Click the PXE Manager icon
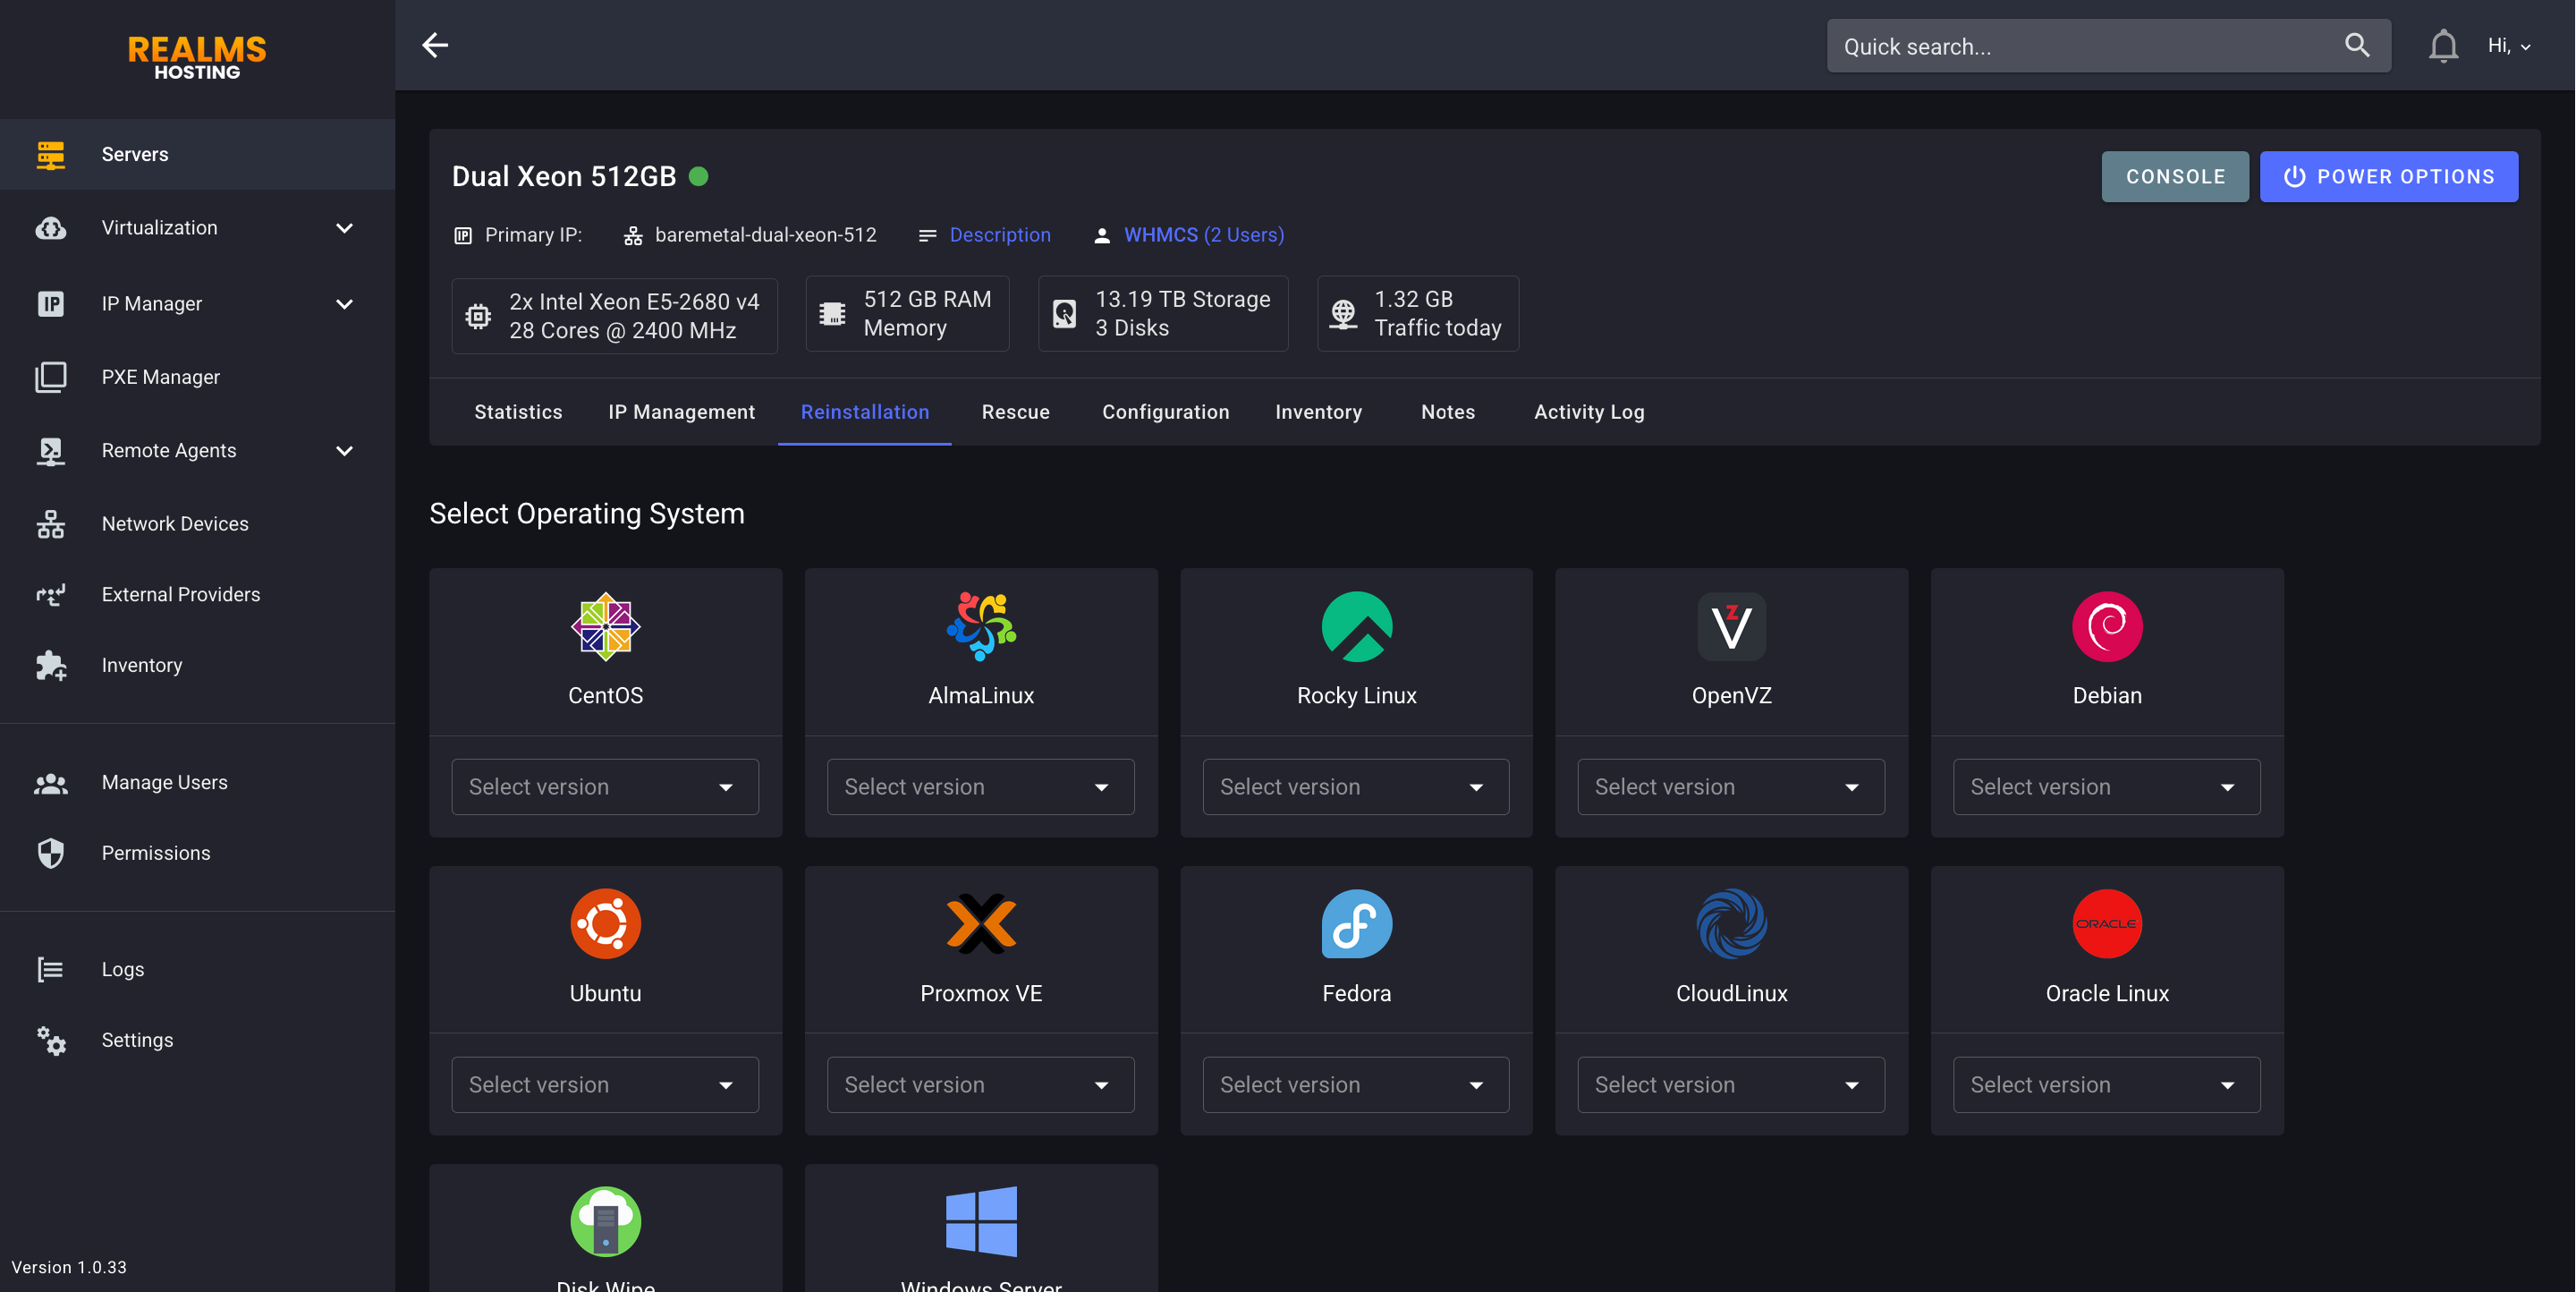 51,377
